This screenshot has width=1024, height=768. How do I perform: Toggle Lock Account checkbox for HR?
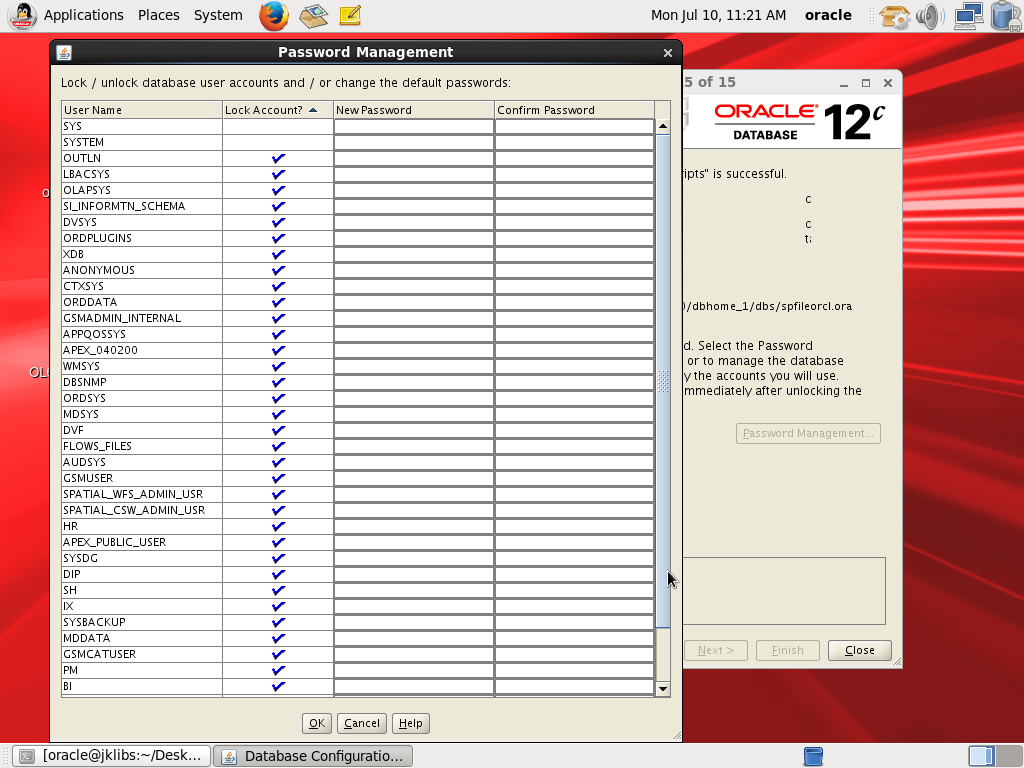pyautogui.click(x=278, y=526)
